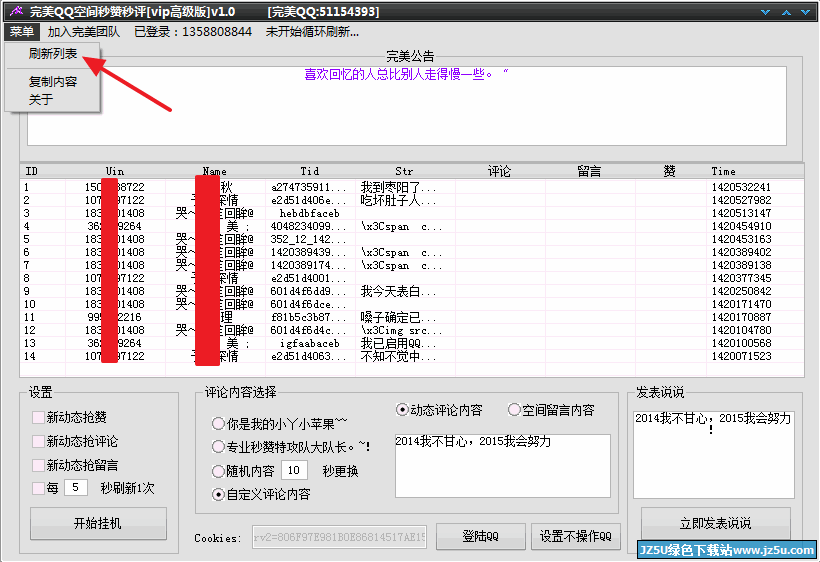This screenshot has width=820, height=562.
Task: Select the 随机内容 radio option
Action: [x=218, y=471]
